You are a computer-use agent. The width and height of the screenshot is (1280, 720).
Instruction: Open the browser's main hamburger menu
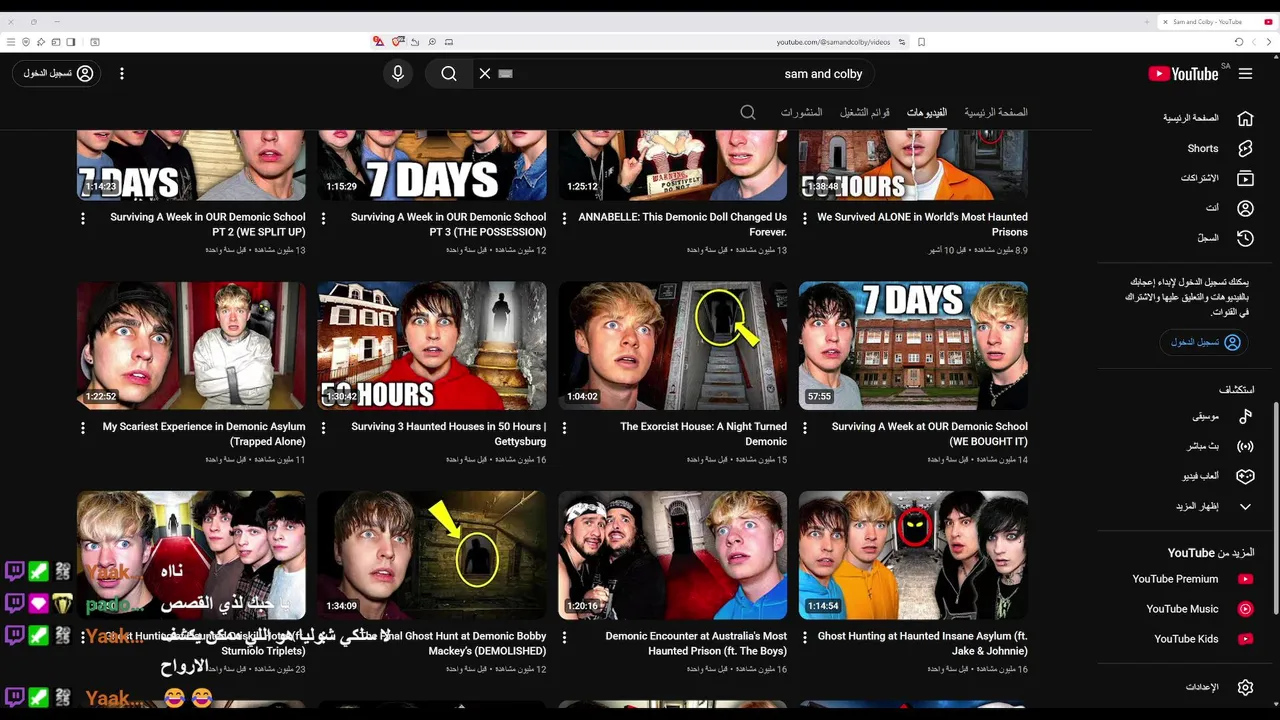pos(10,42)
